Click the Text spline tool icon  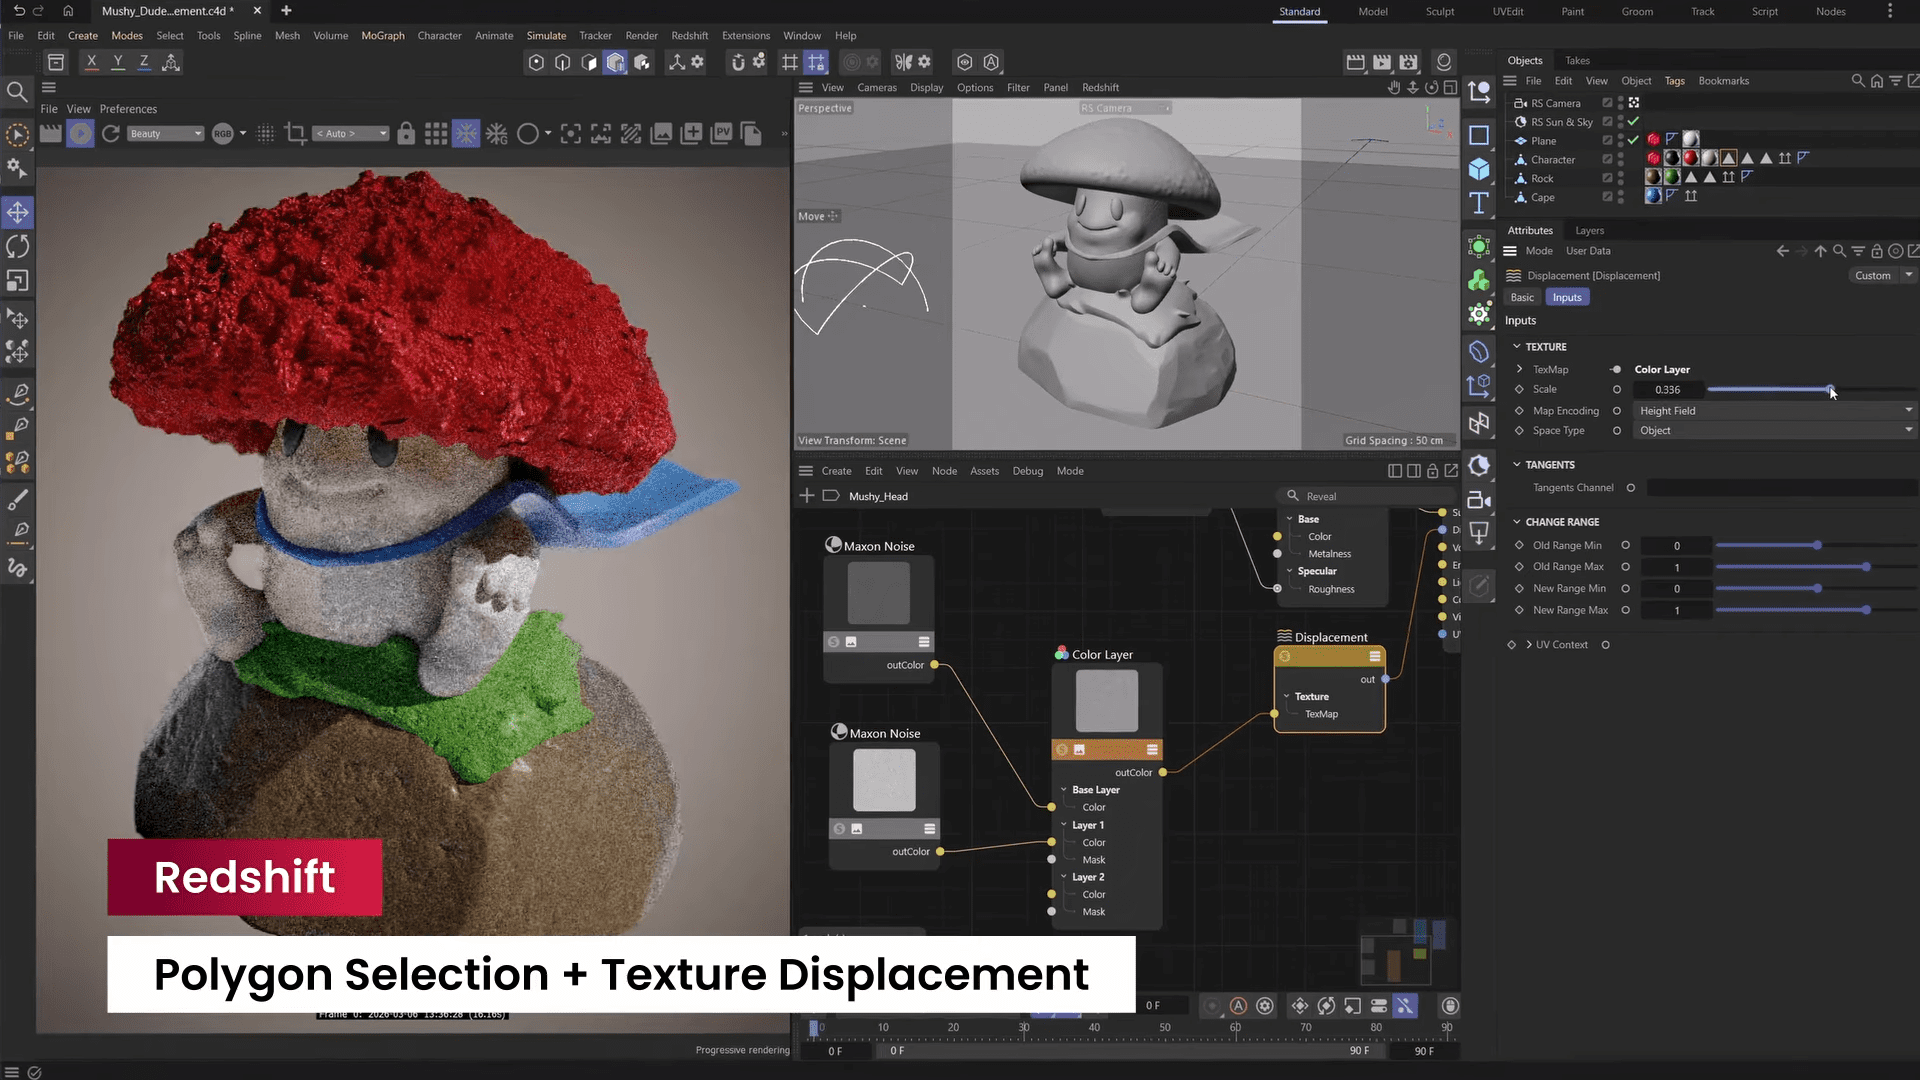1479,203
